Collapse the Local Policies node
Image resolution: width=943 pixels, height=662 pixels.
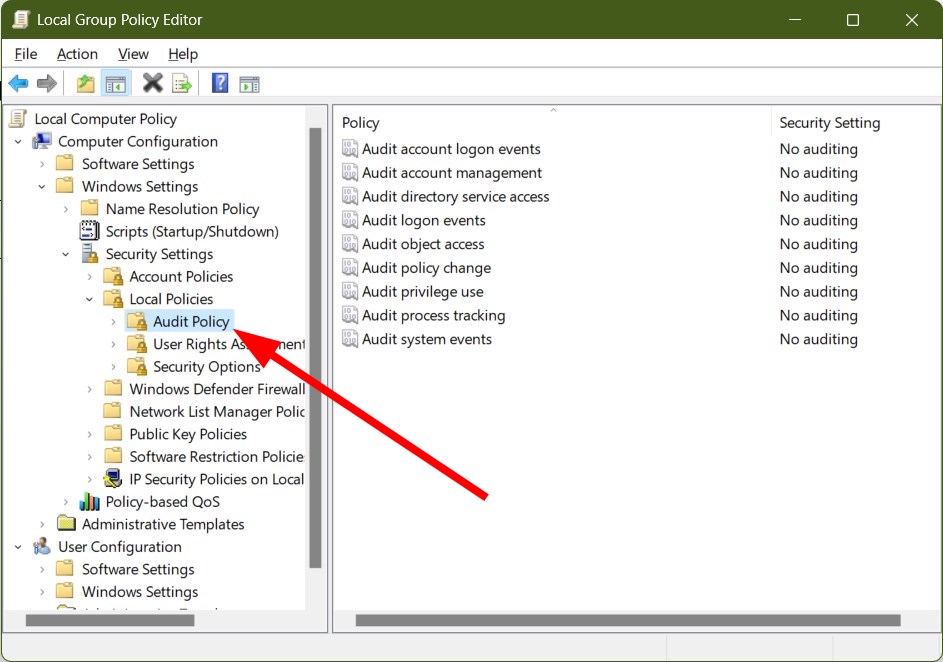89,299
